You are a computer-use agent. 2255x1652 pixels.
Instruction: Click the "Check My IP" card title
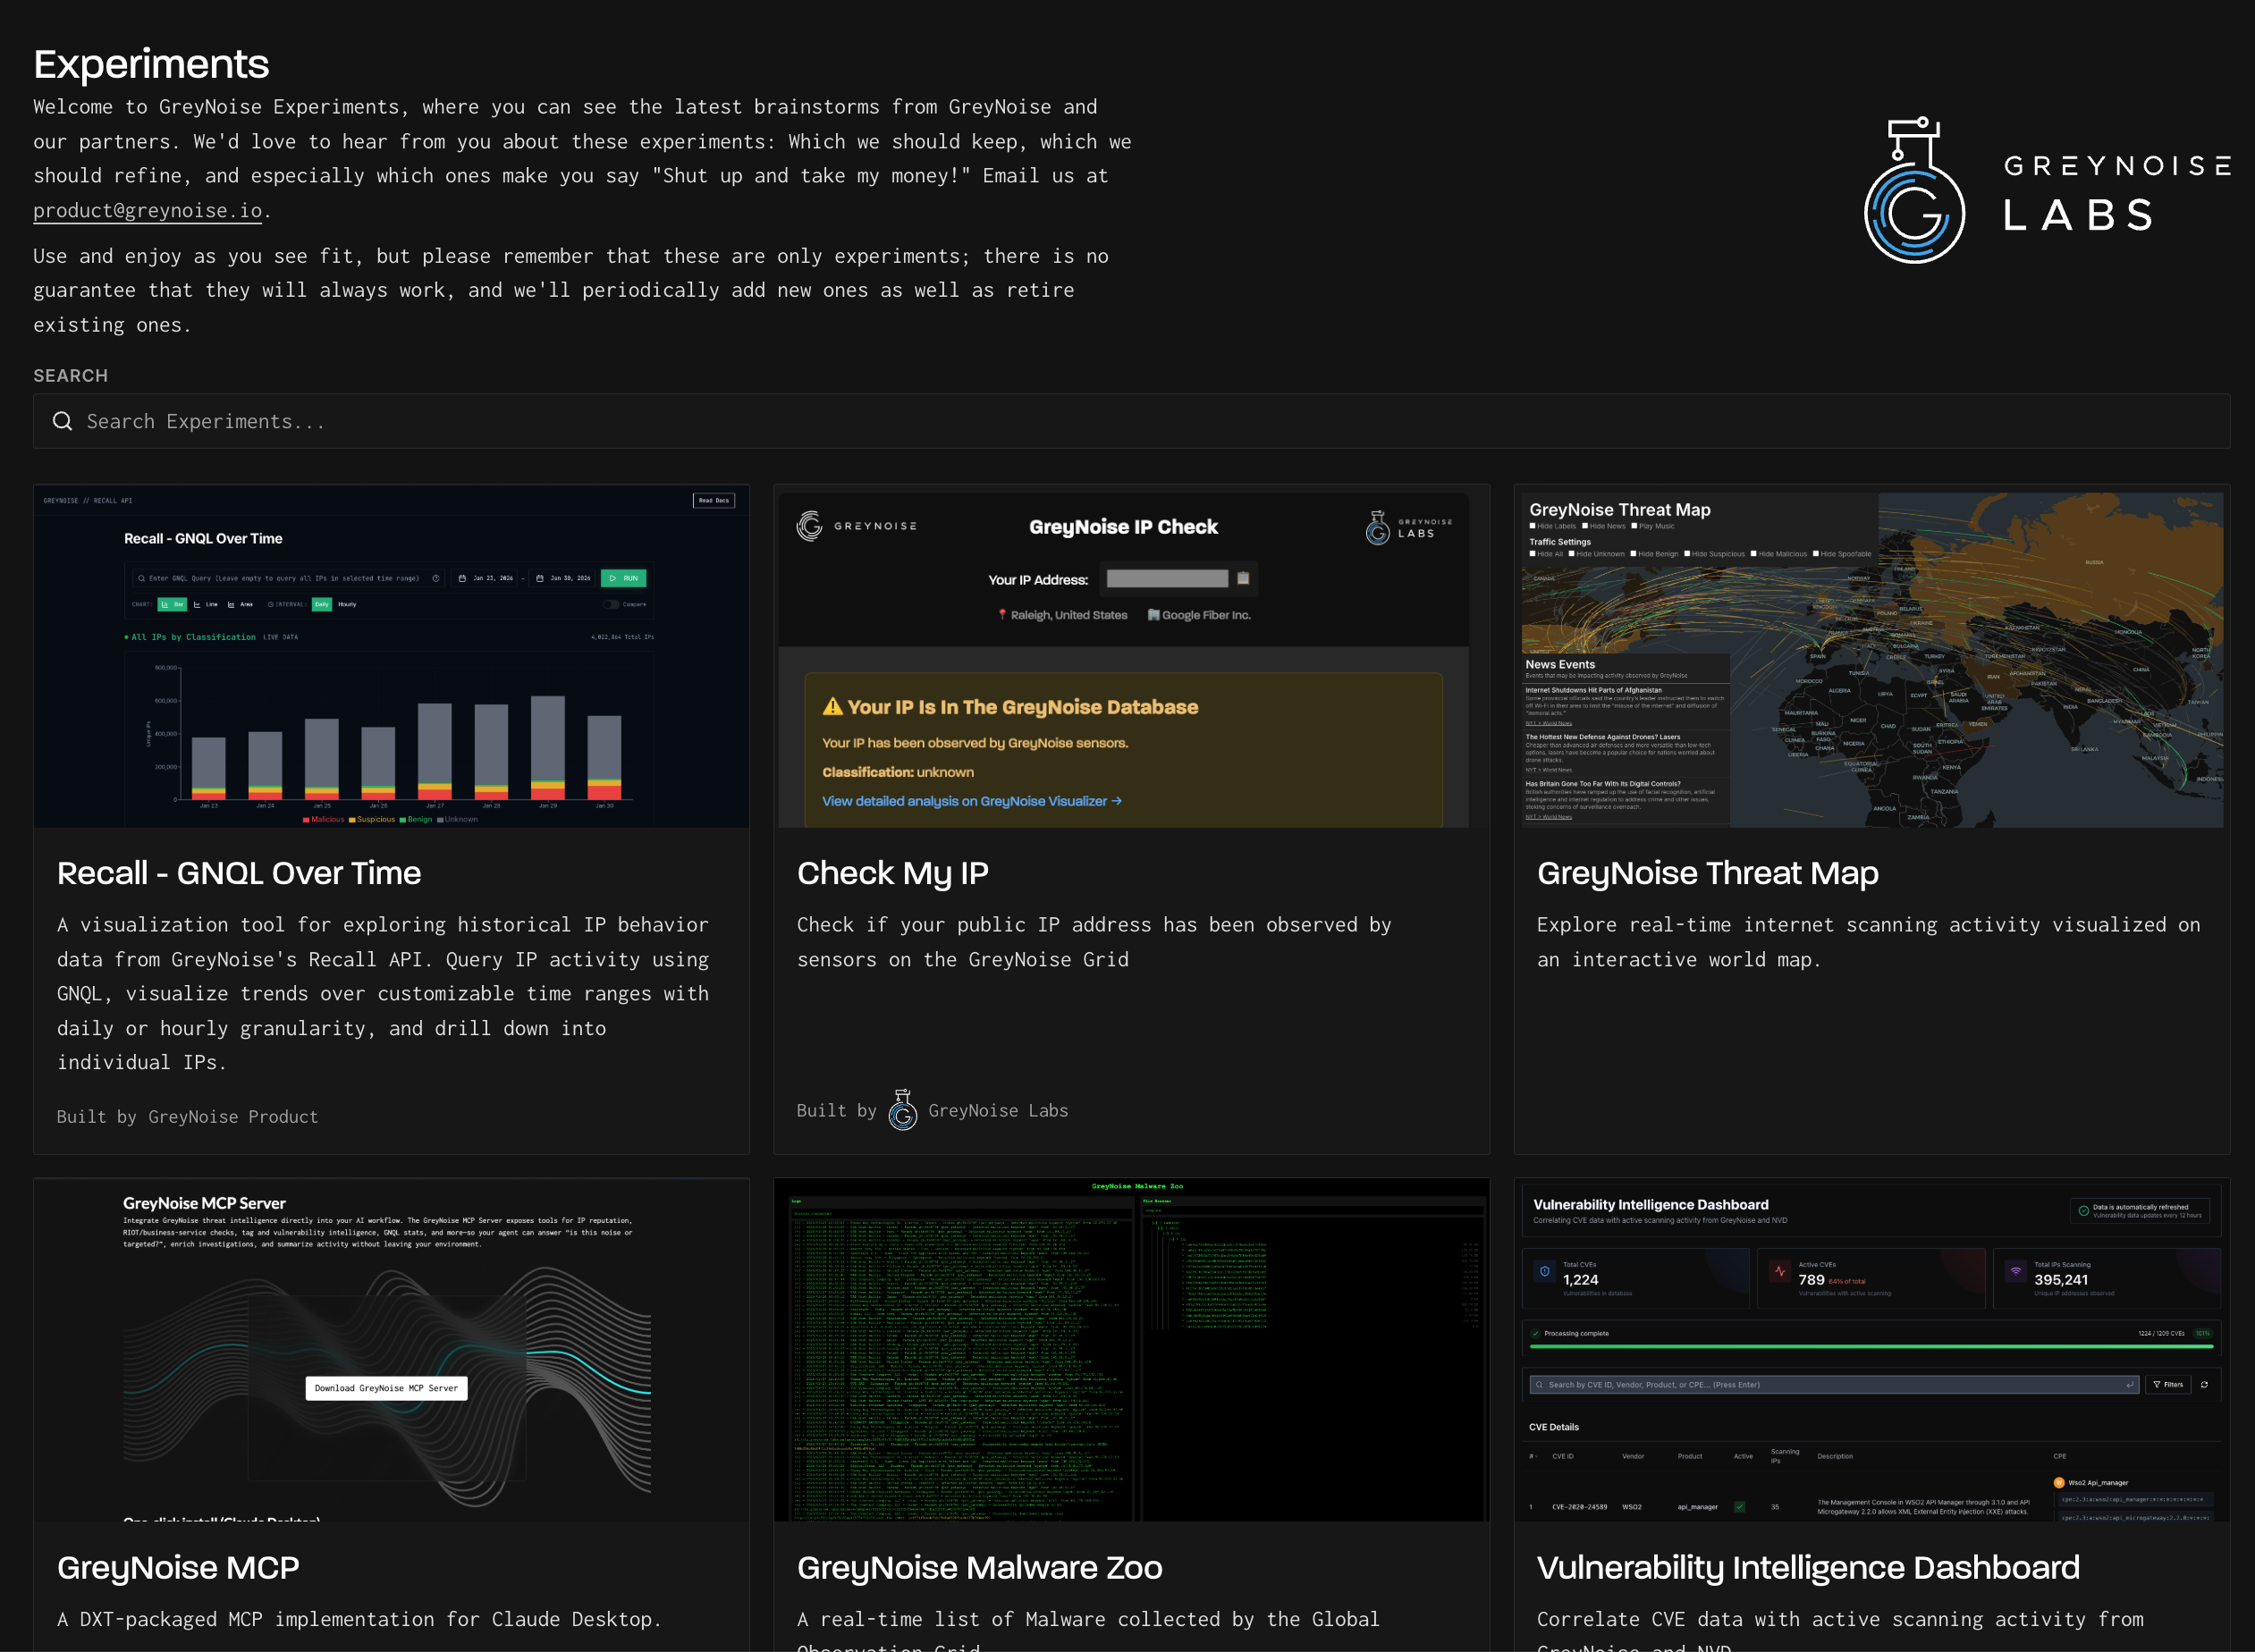[x=892, y=873]
